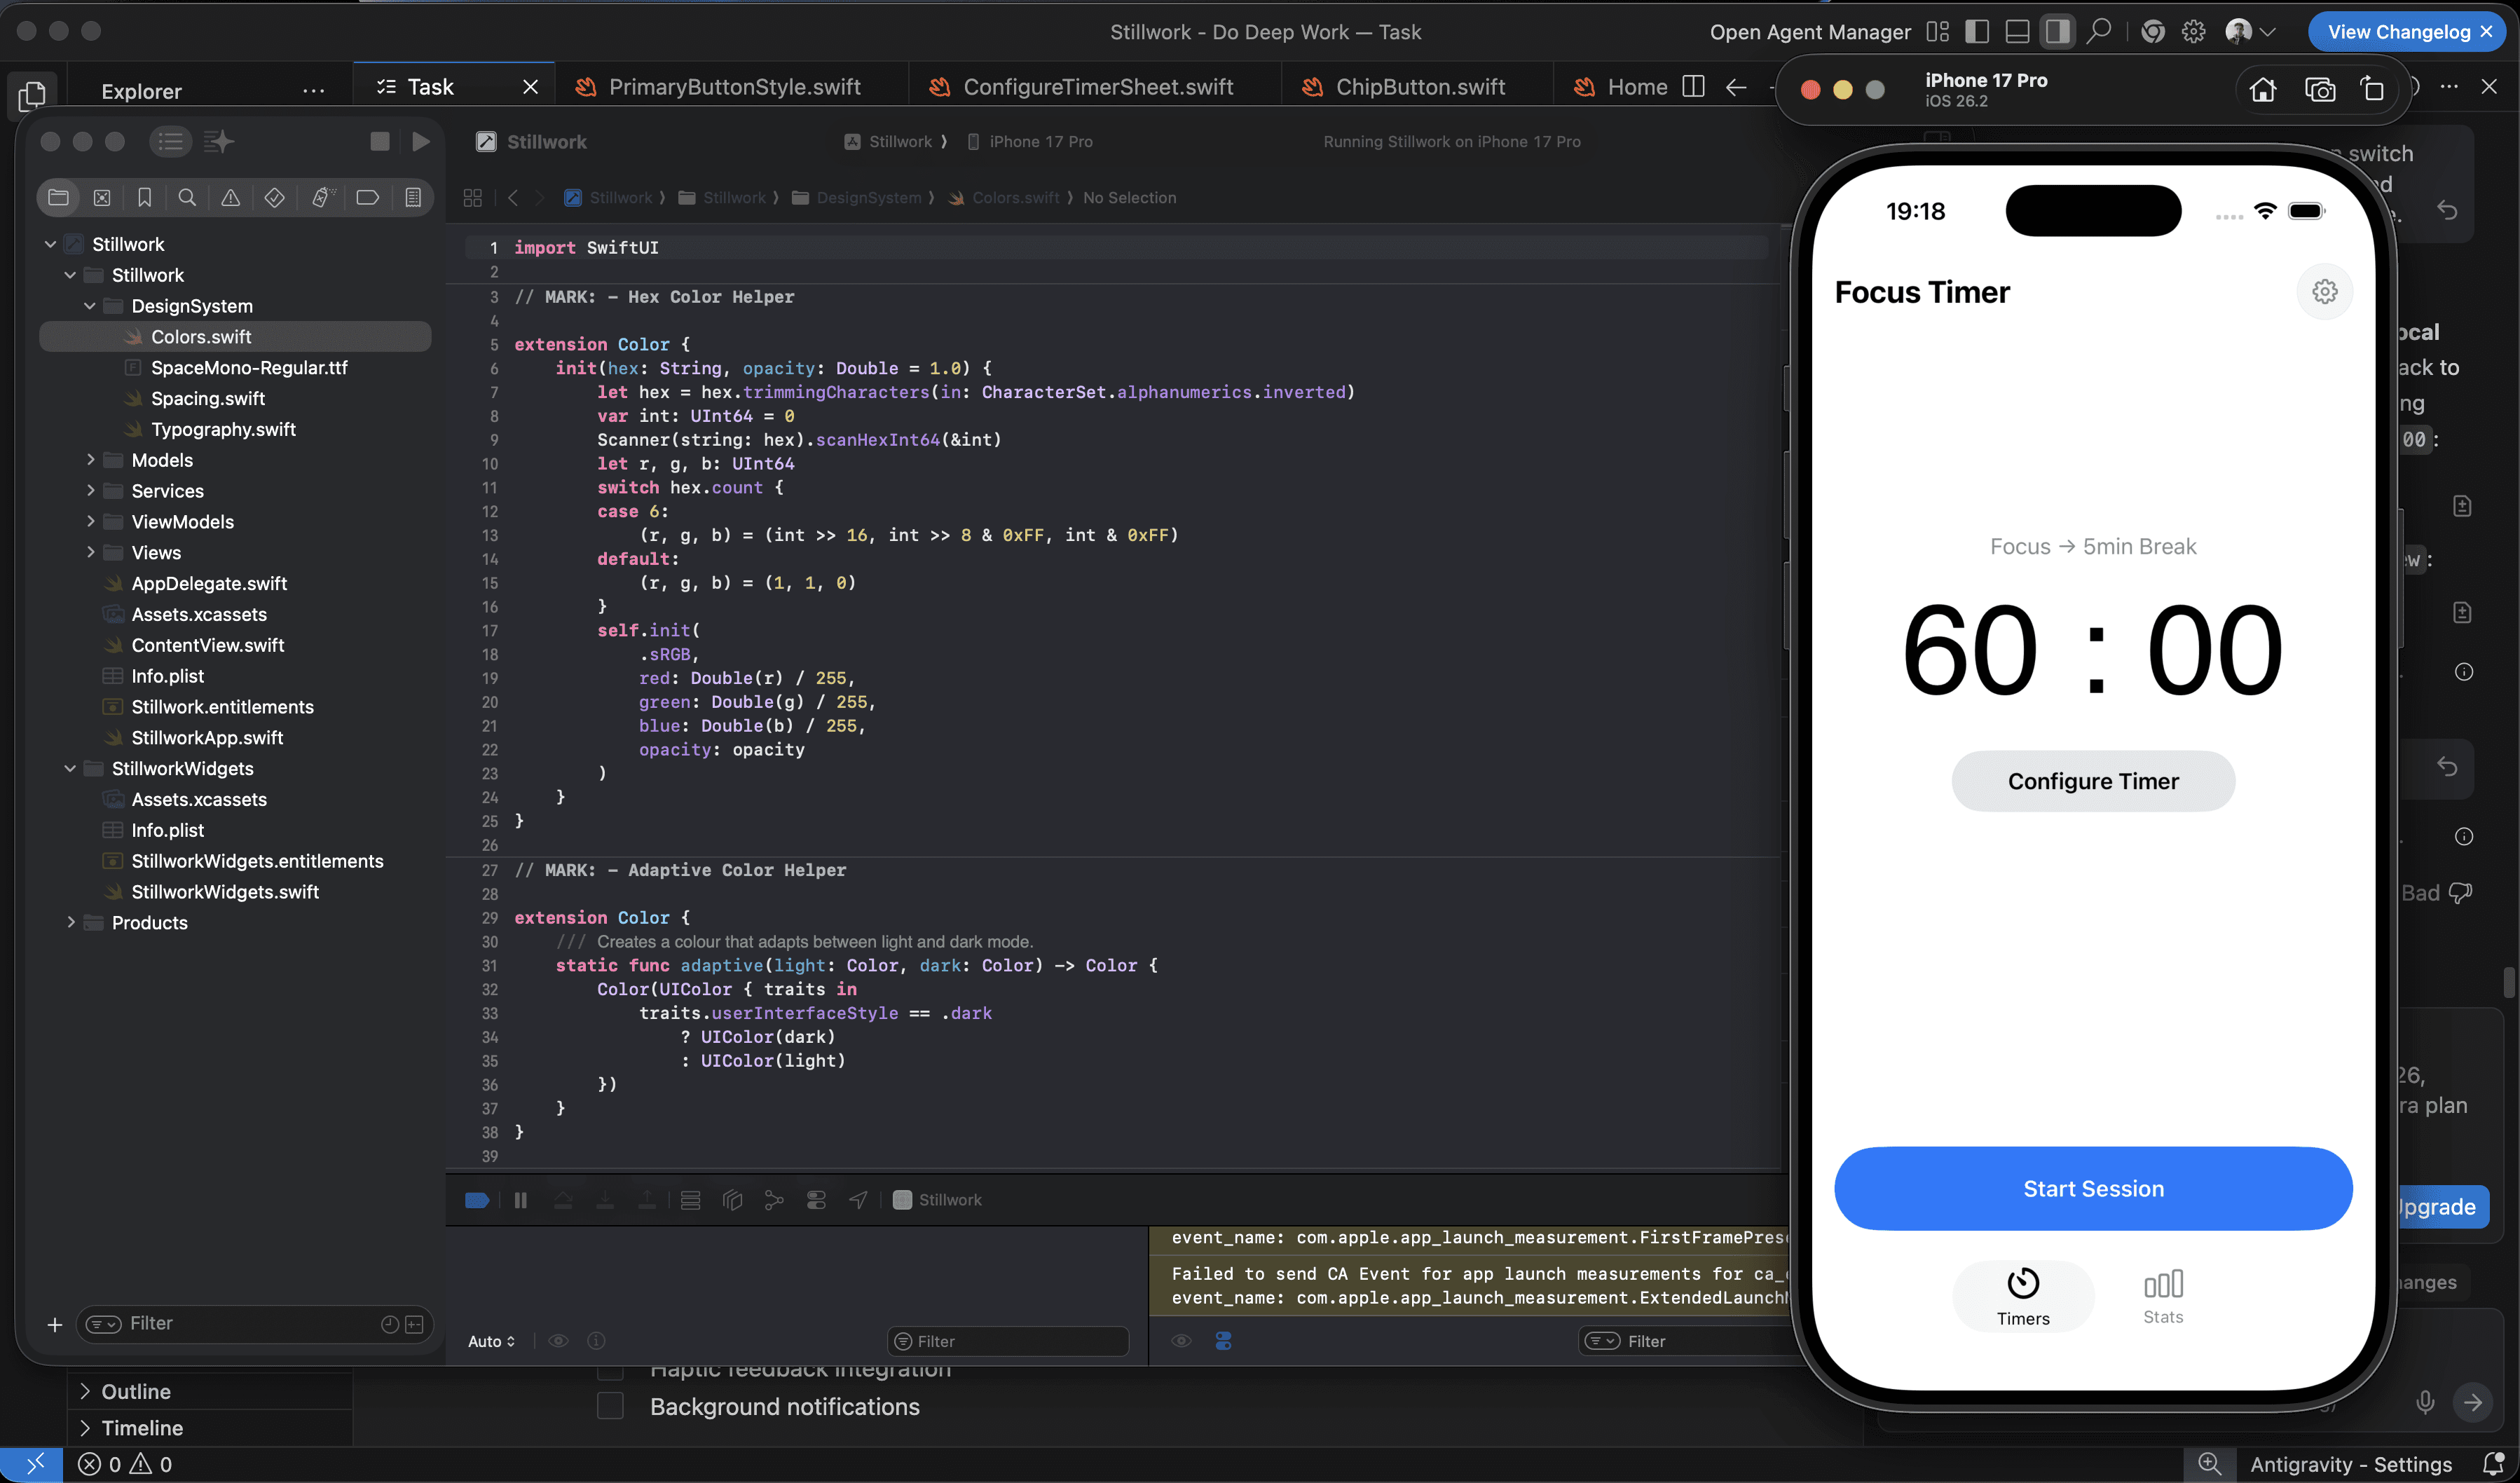The height and width of the screenshot is (1483, 2520).
Task: Click the Configure Timer button
Action: pos(2092,781)
